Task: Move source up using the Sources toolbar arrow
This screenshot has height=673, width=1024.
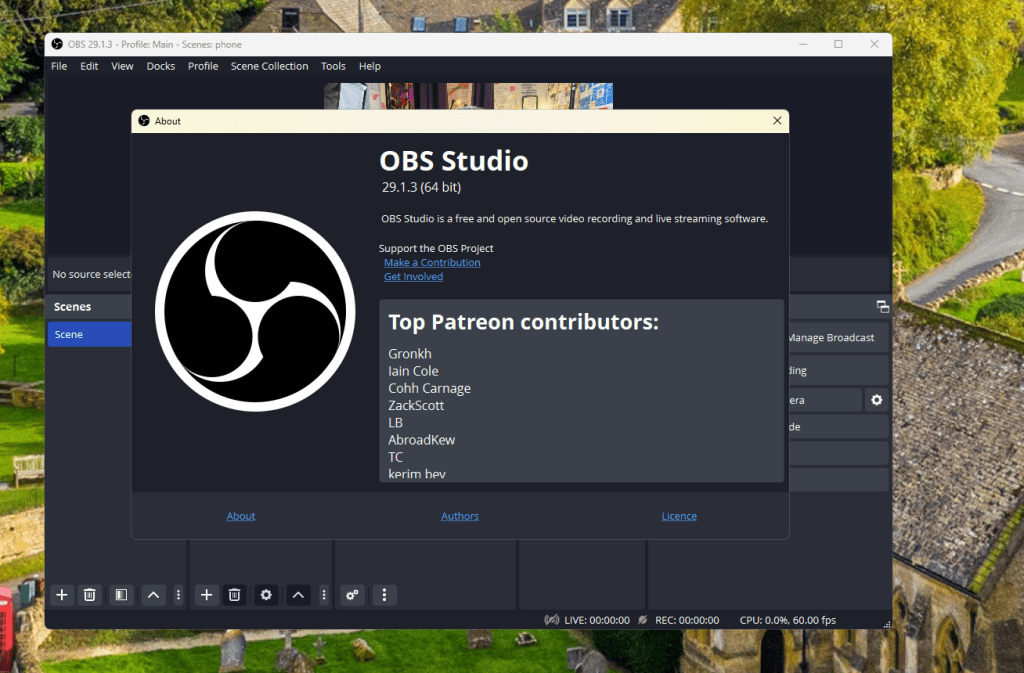Action: [298, 595]
